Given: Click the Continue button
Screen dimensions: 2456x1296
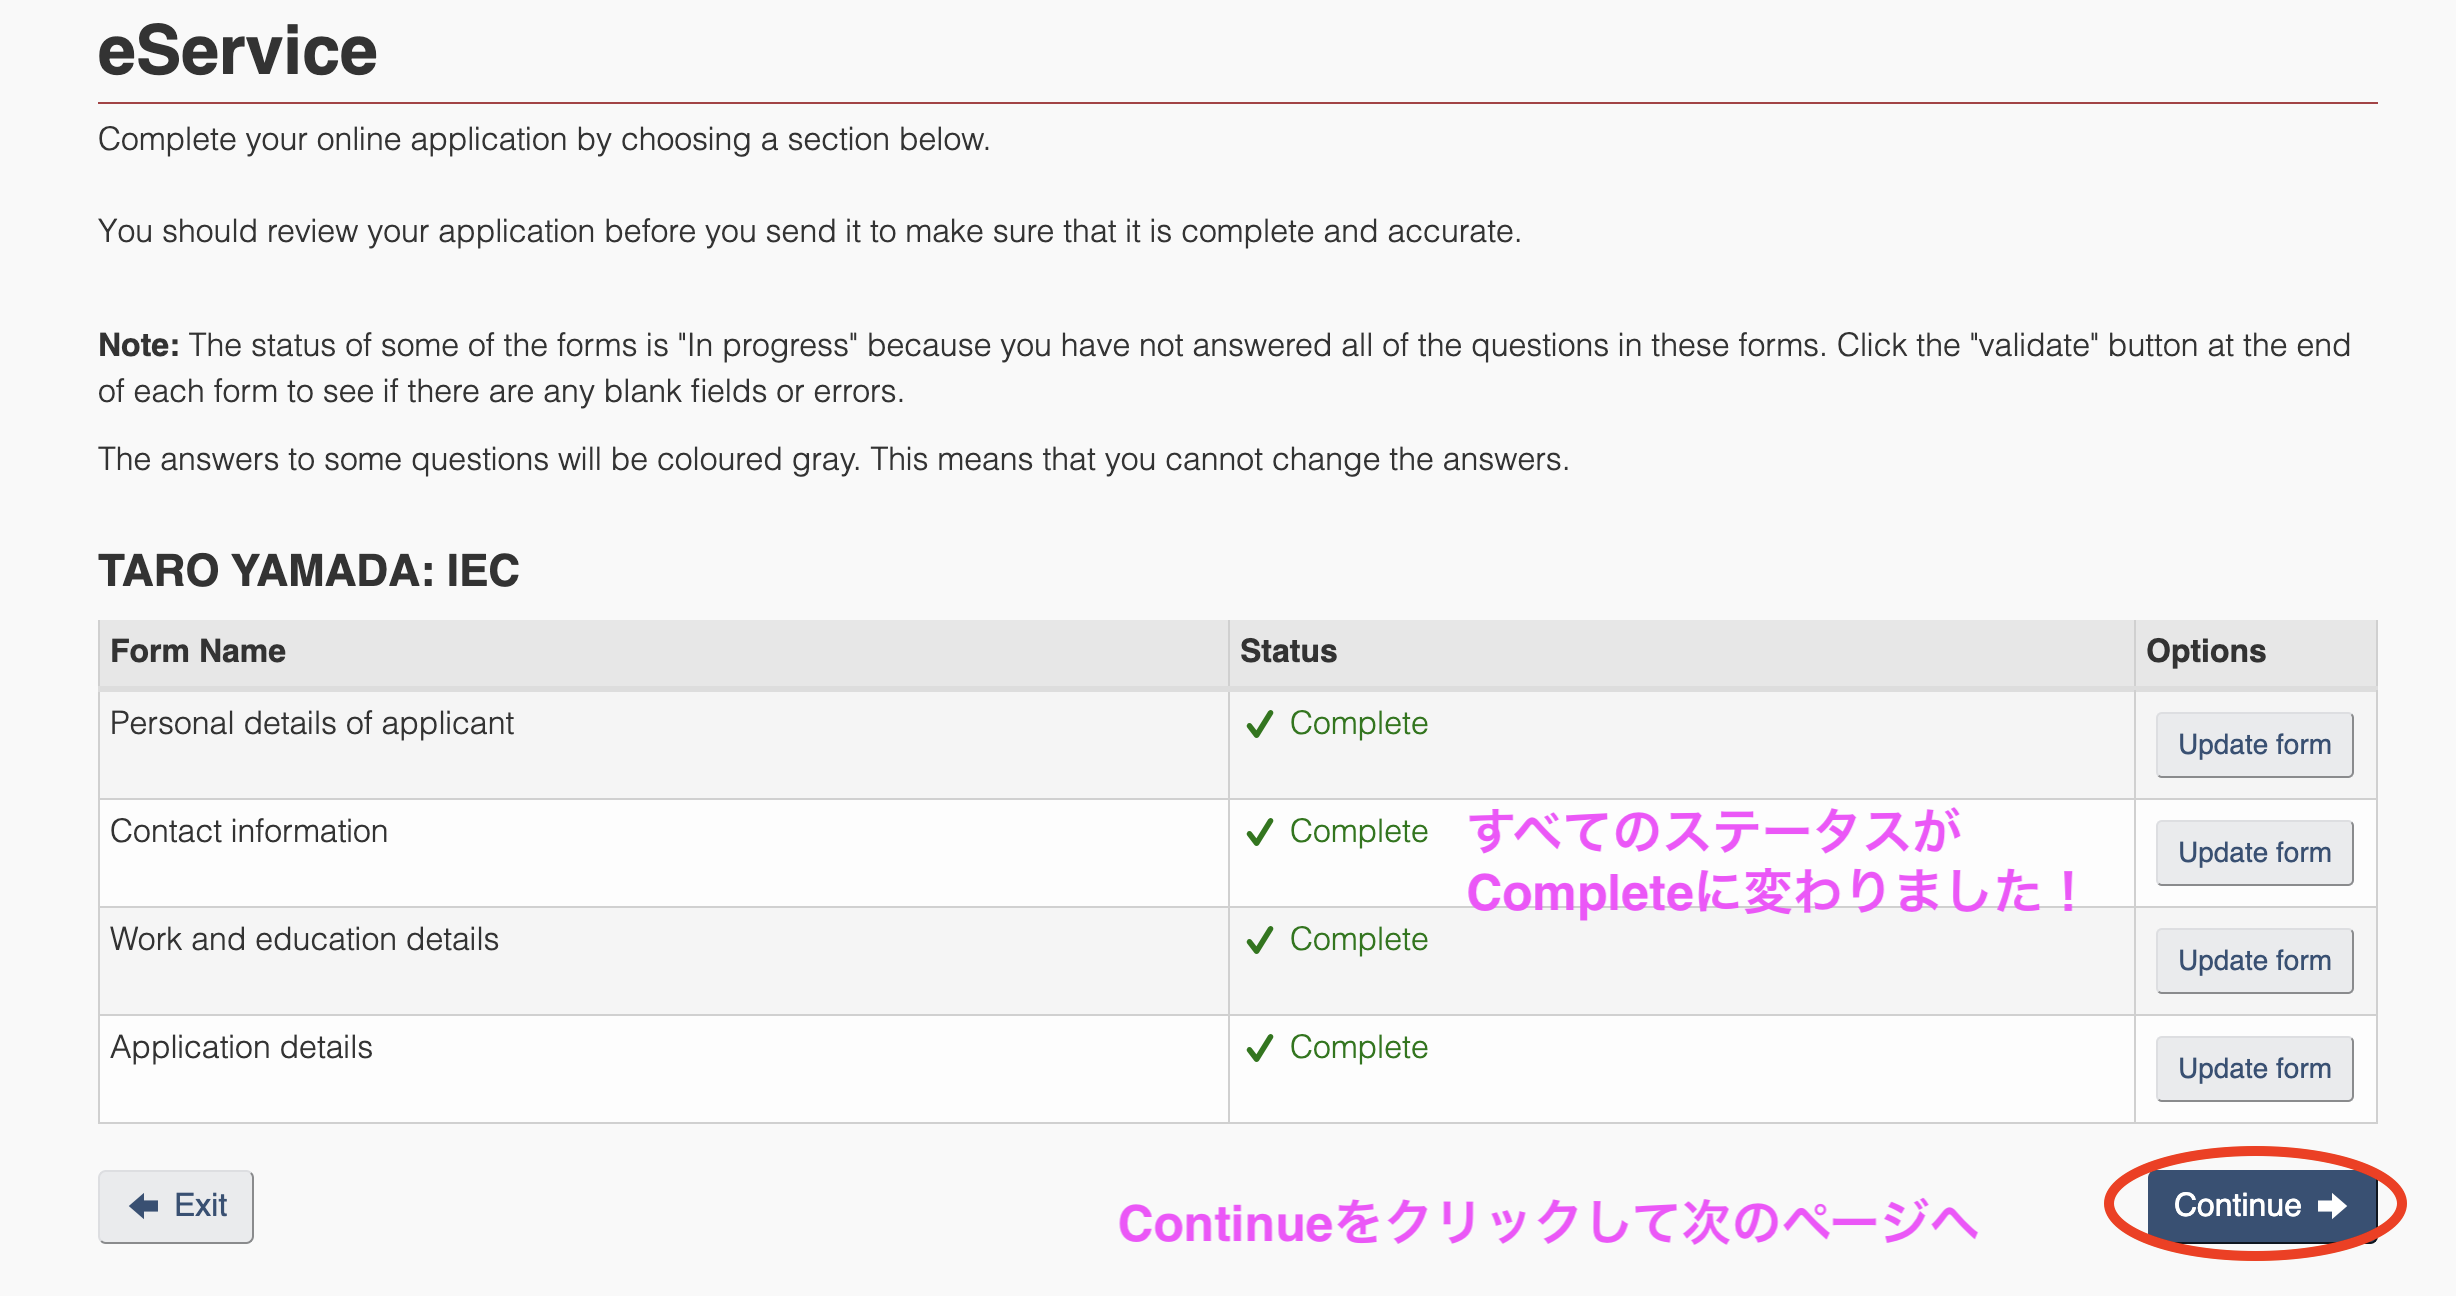Looking at the screenshot, I should (x=2261, y=1205).
